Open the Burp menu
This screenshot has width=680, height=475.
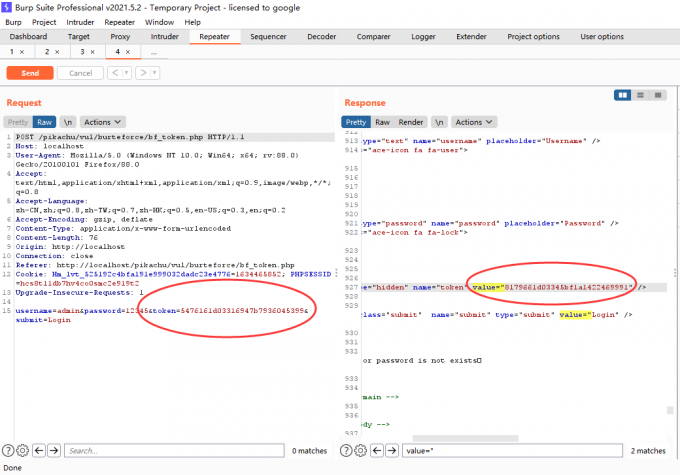(13, 22)
